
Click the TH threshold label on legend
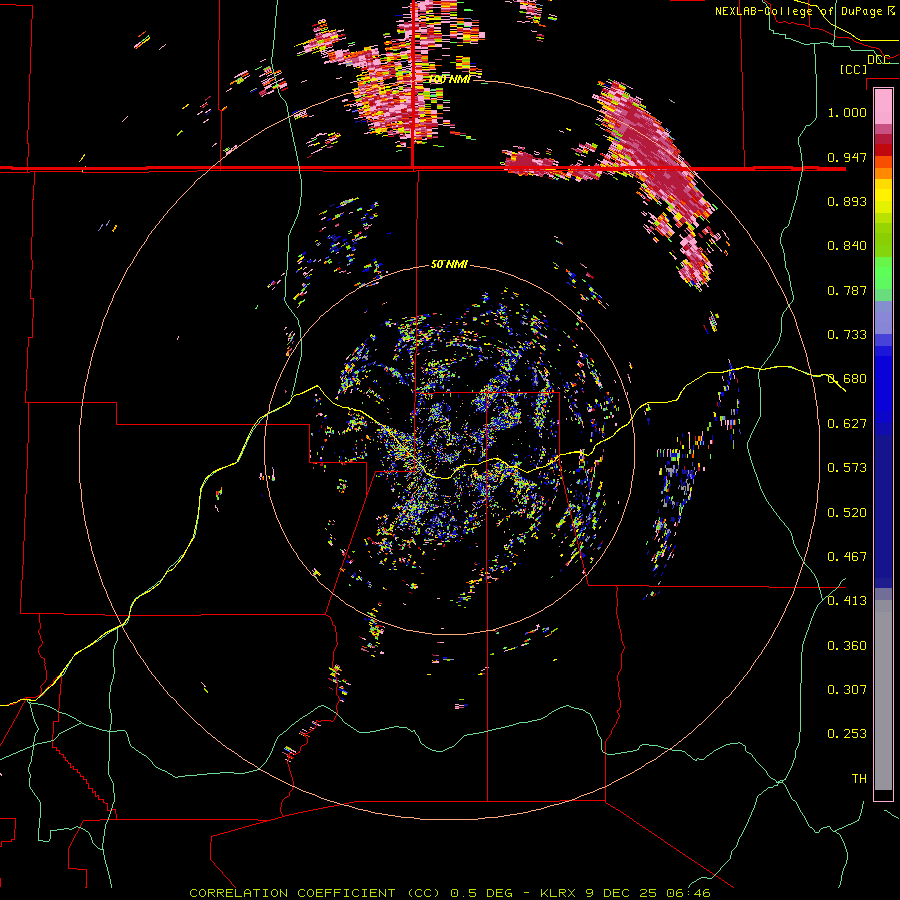pyautogui.click(x=859, y=779)
